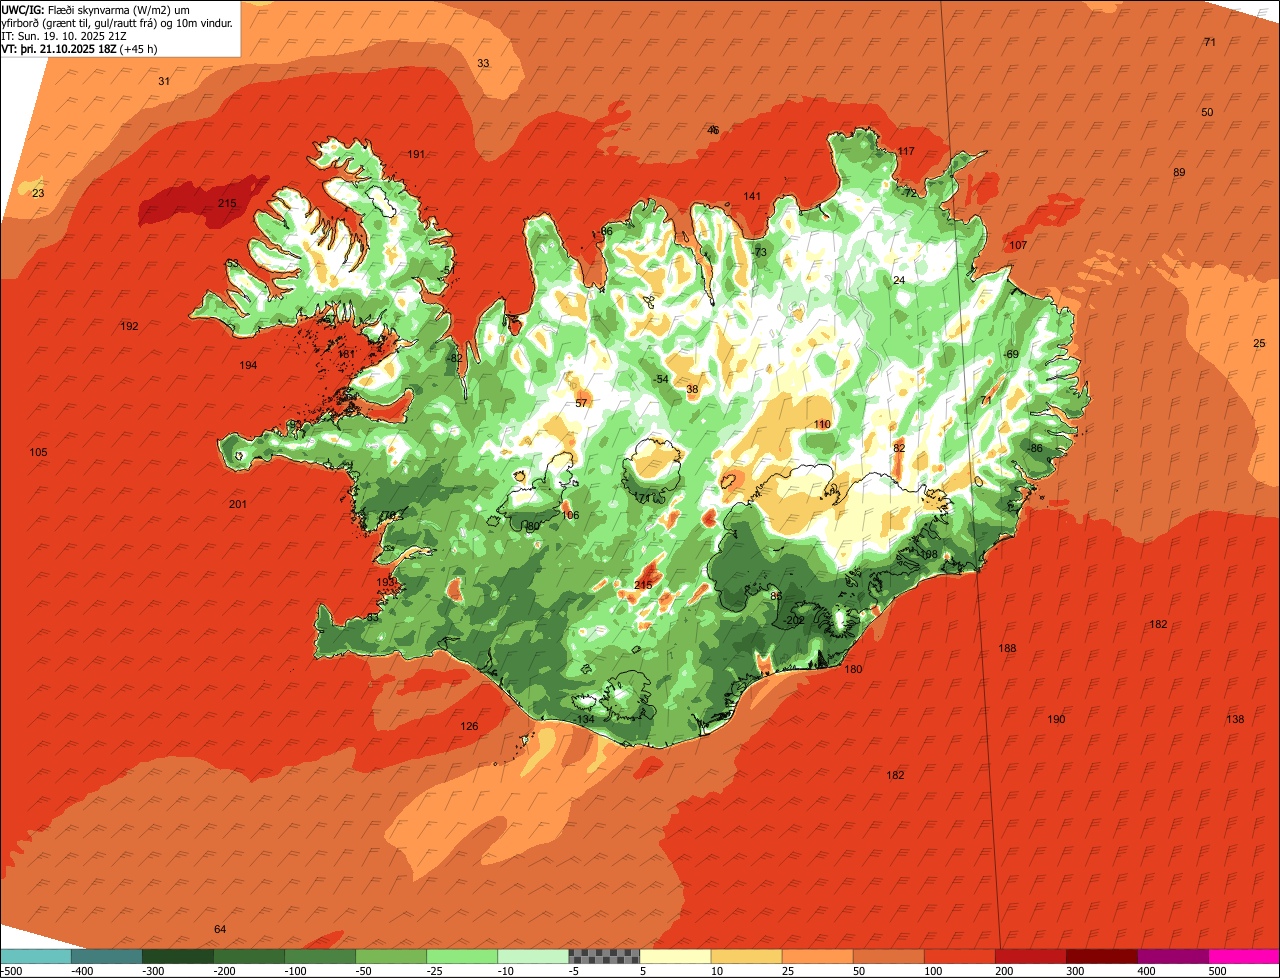Click the map value 38
This screenshot has height=978, width=1280.
tap(692, 389)
